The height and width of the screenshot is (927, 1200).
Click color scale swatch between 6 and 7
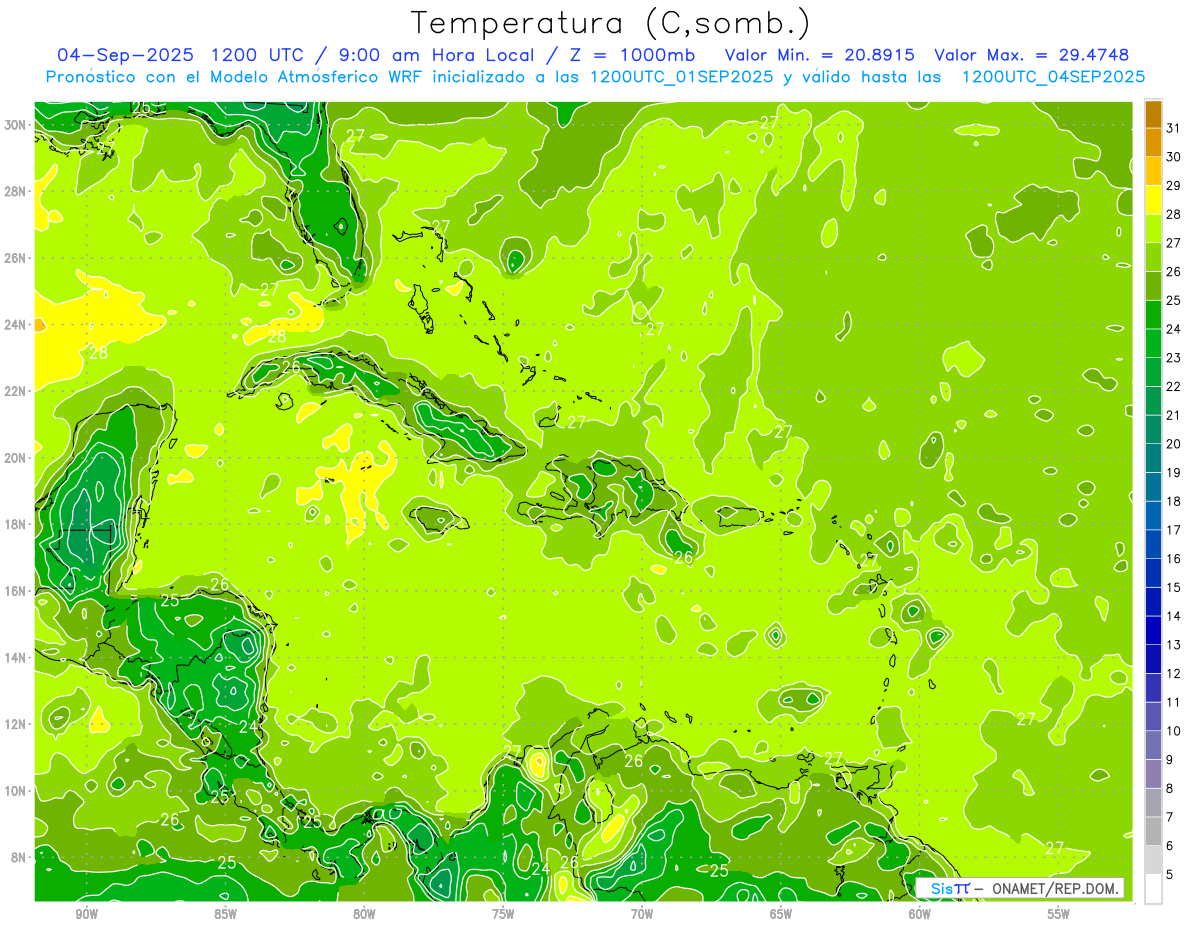pyautogui.click(x=1153, y=831)
